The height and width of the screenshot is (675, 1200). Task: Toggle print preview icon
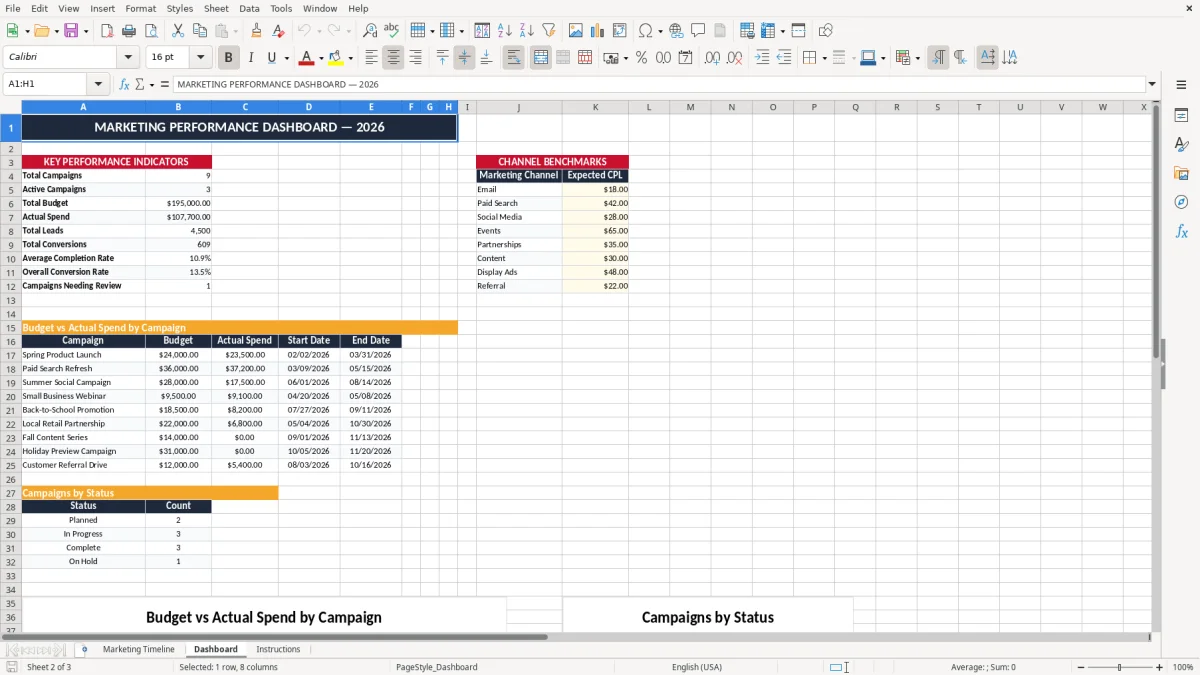coord(151,31)
